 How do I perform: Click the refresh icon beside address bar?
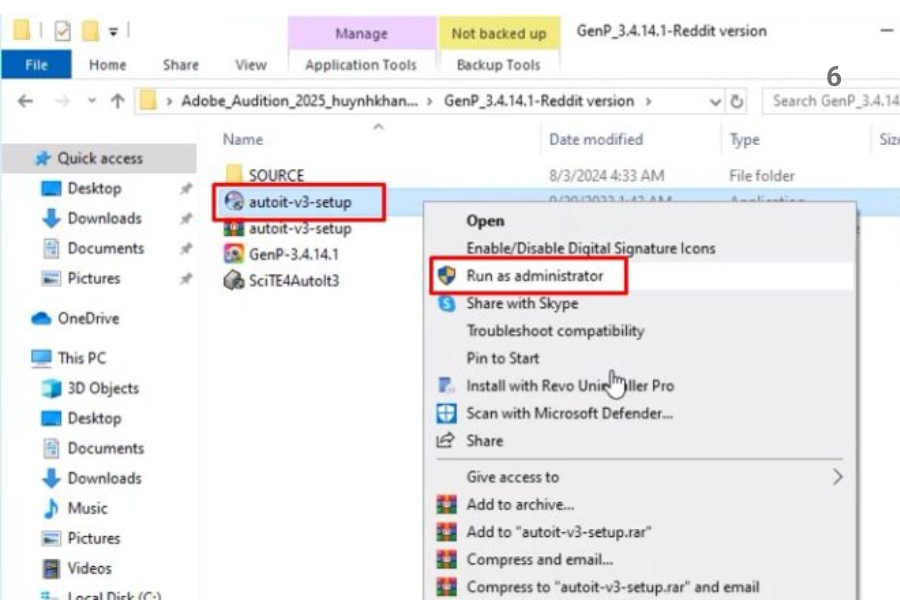click(x=738, y=101)
